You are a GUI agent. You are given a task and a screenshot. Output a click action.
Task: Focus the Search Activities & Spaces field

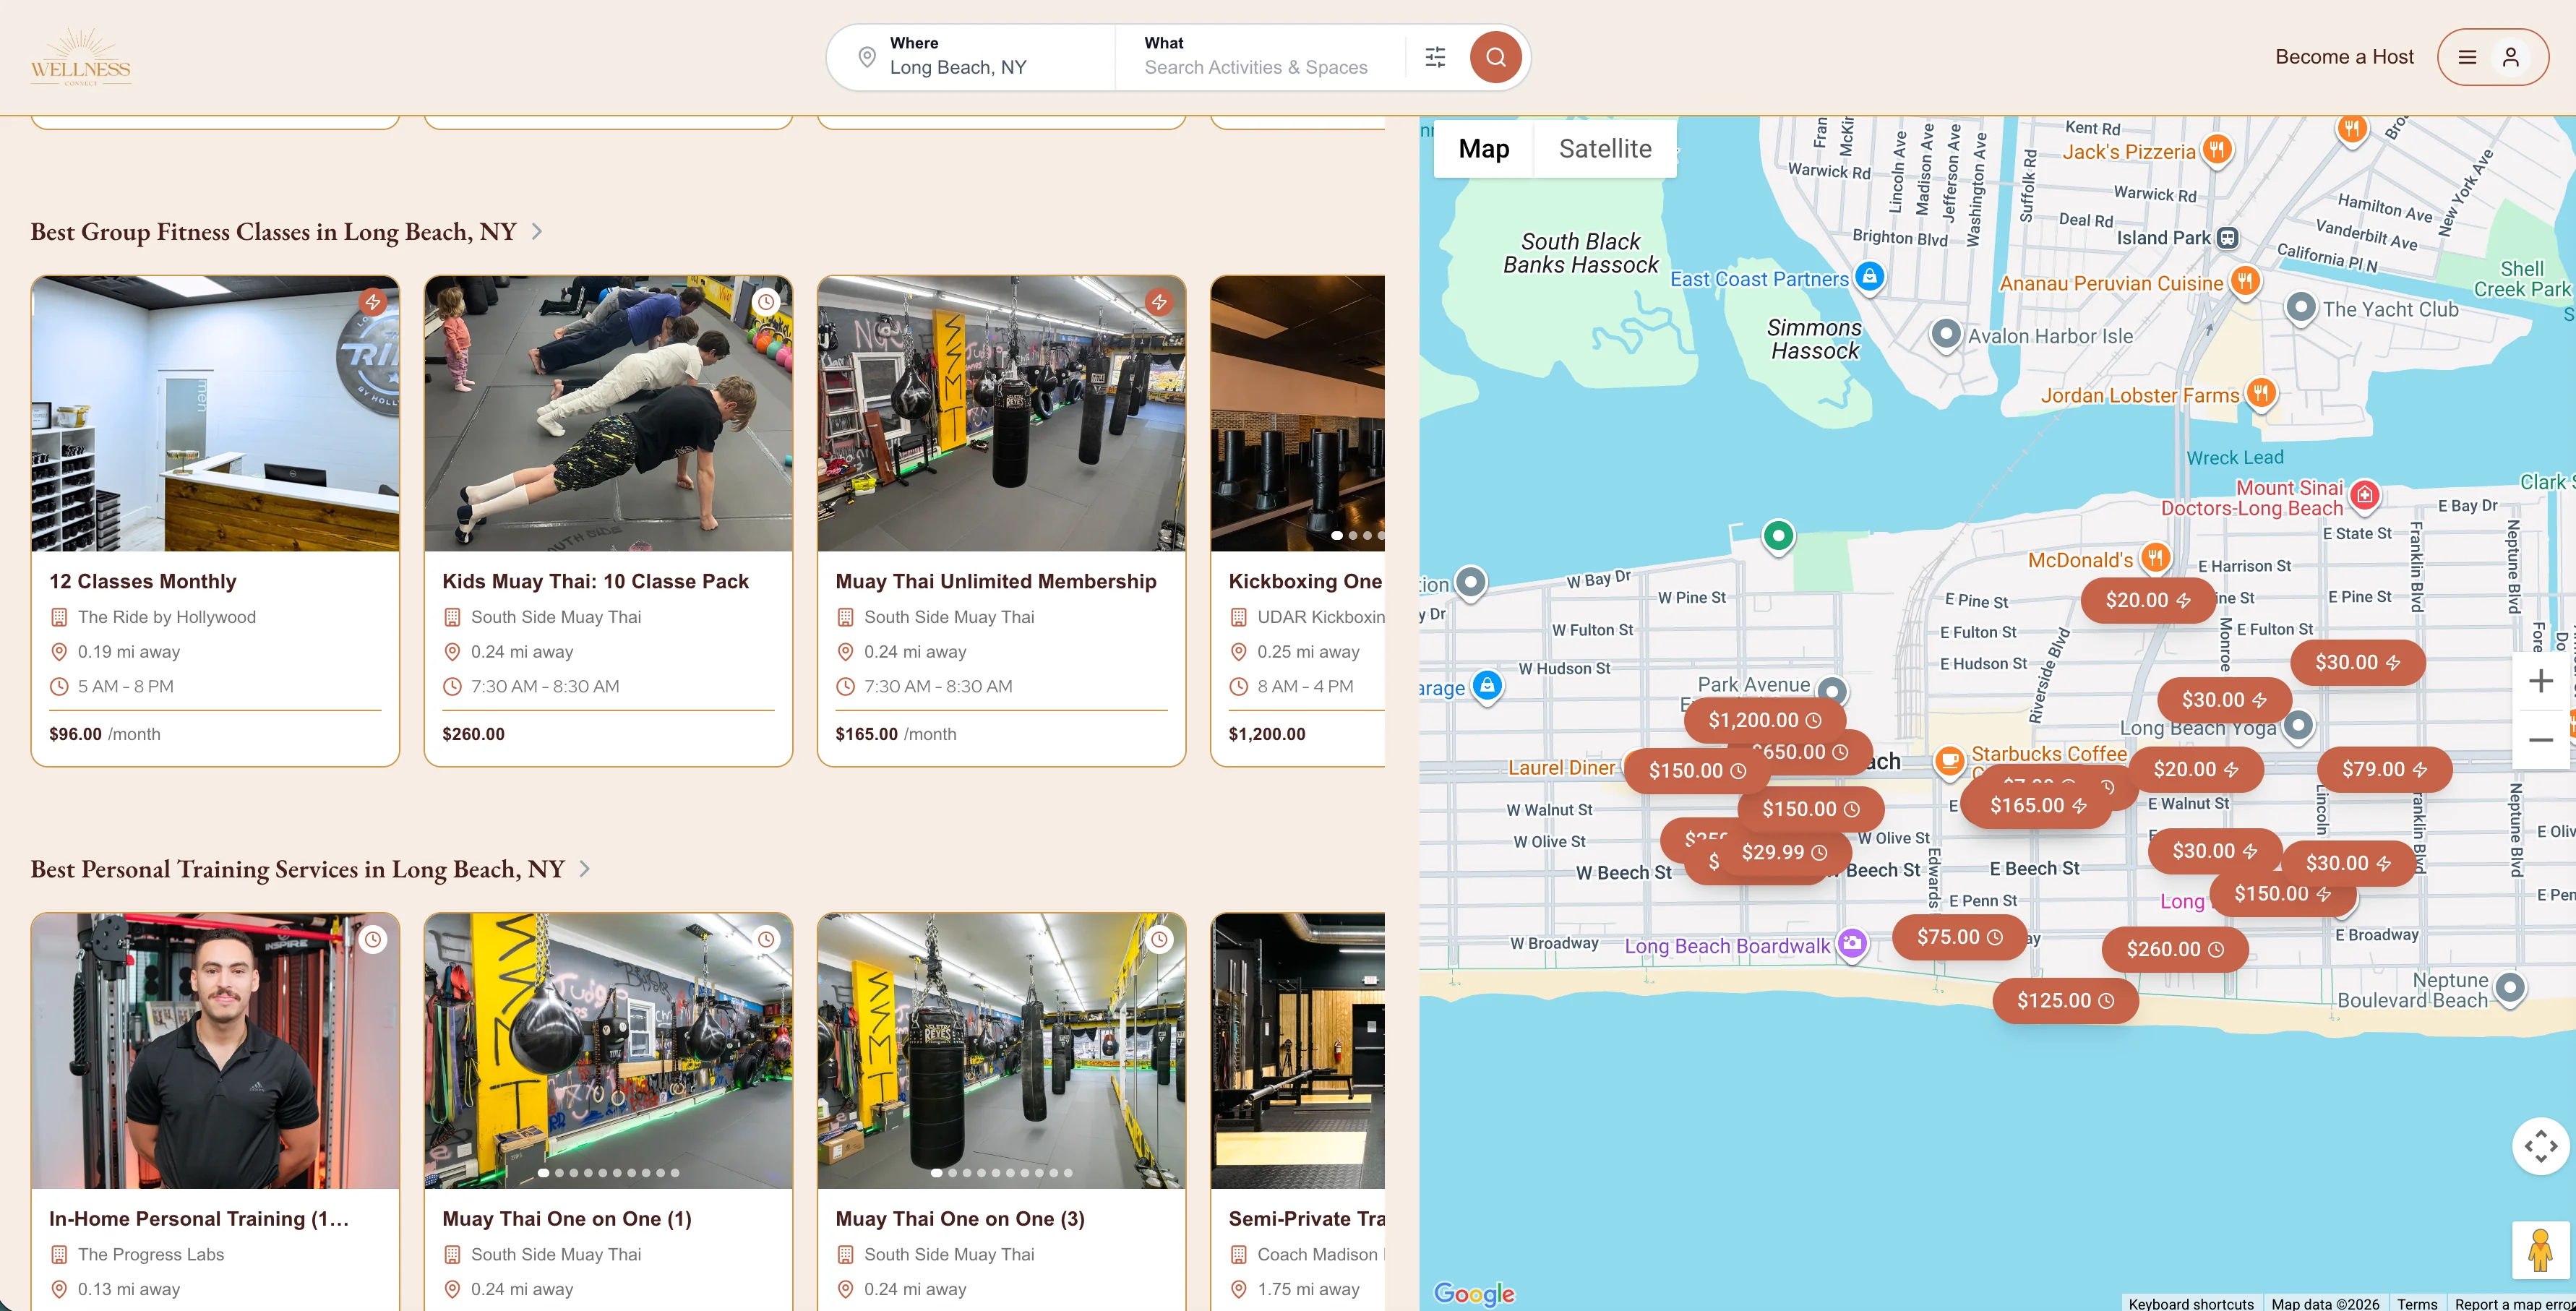click(x=1255, y=67)
